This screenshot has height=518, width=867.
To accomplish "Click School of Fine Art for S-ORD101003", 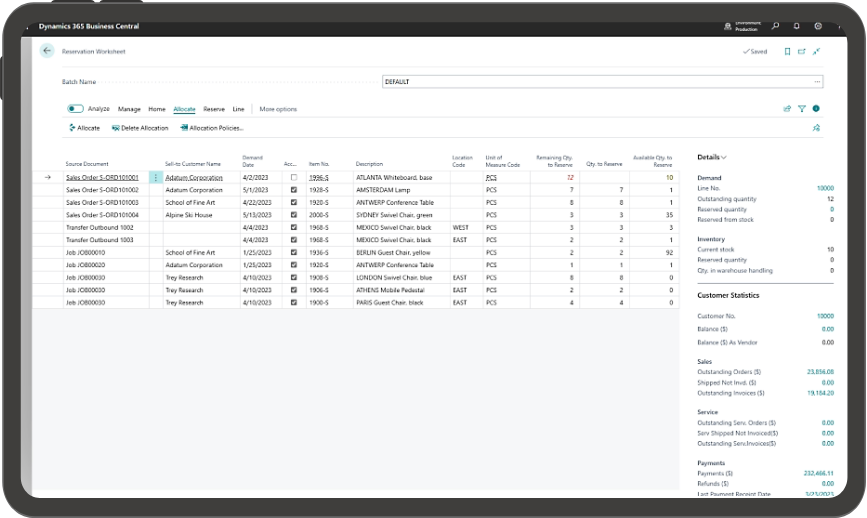I will (x=190, y=202).
